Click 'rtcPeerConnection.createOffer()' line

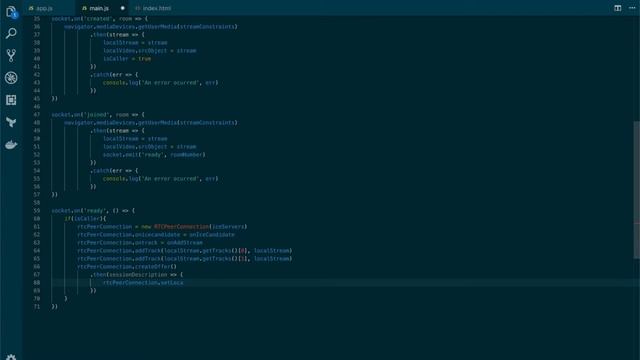pyautogui.click(x=127, y=267)
